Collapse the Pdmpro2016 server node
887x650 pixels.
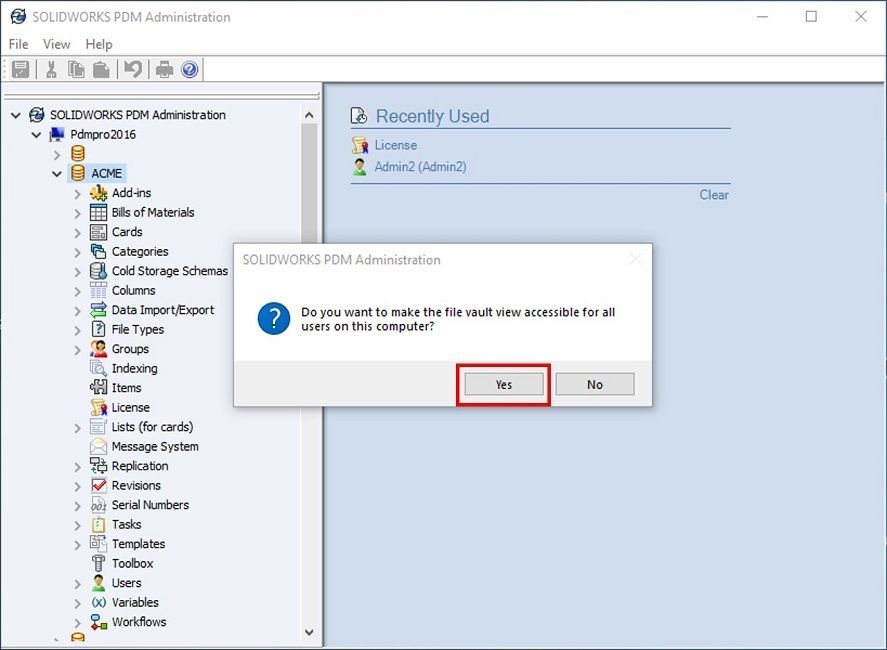(x=37, y=134)
